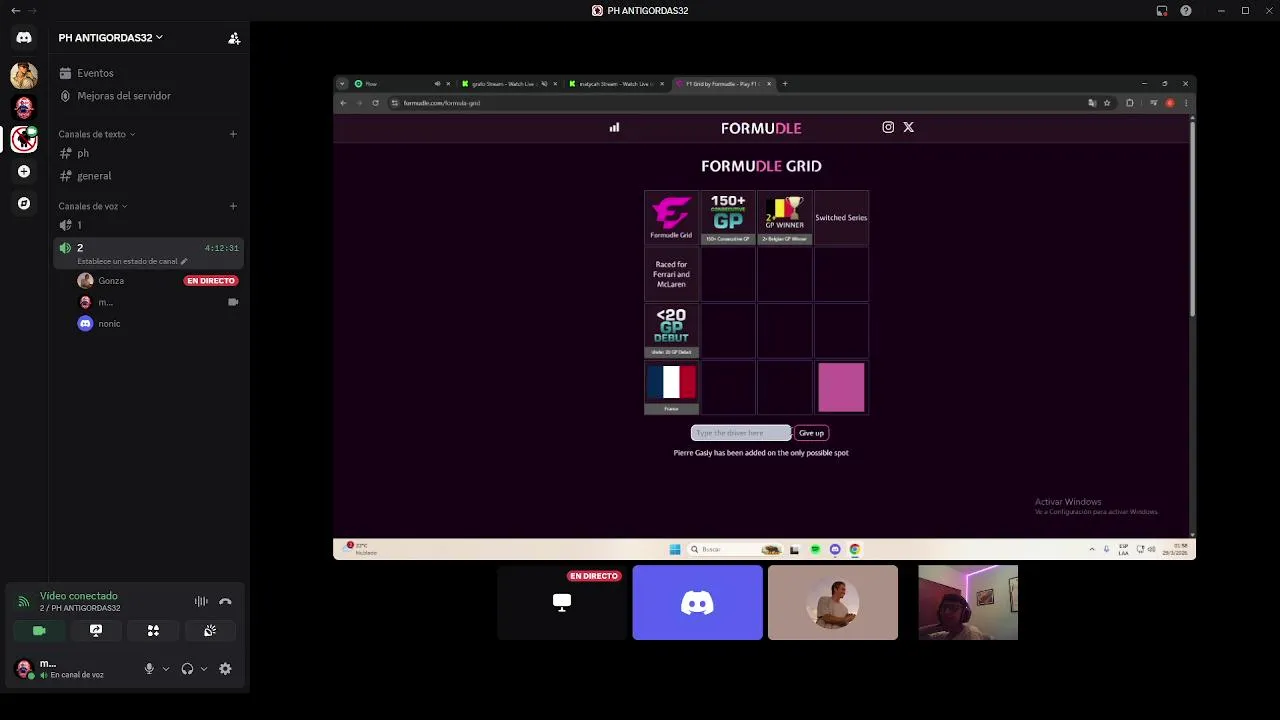
Task: Create a text channel with Canales de texto plus
Action: (x=233, y=134)
